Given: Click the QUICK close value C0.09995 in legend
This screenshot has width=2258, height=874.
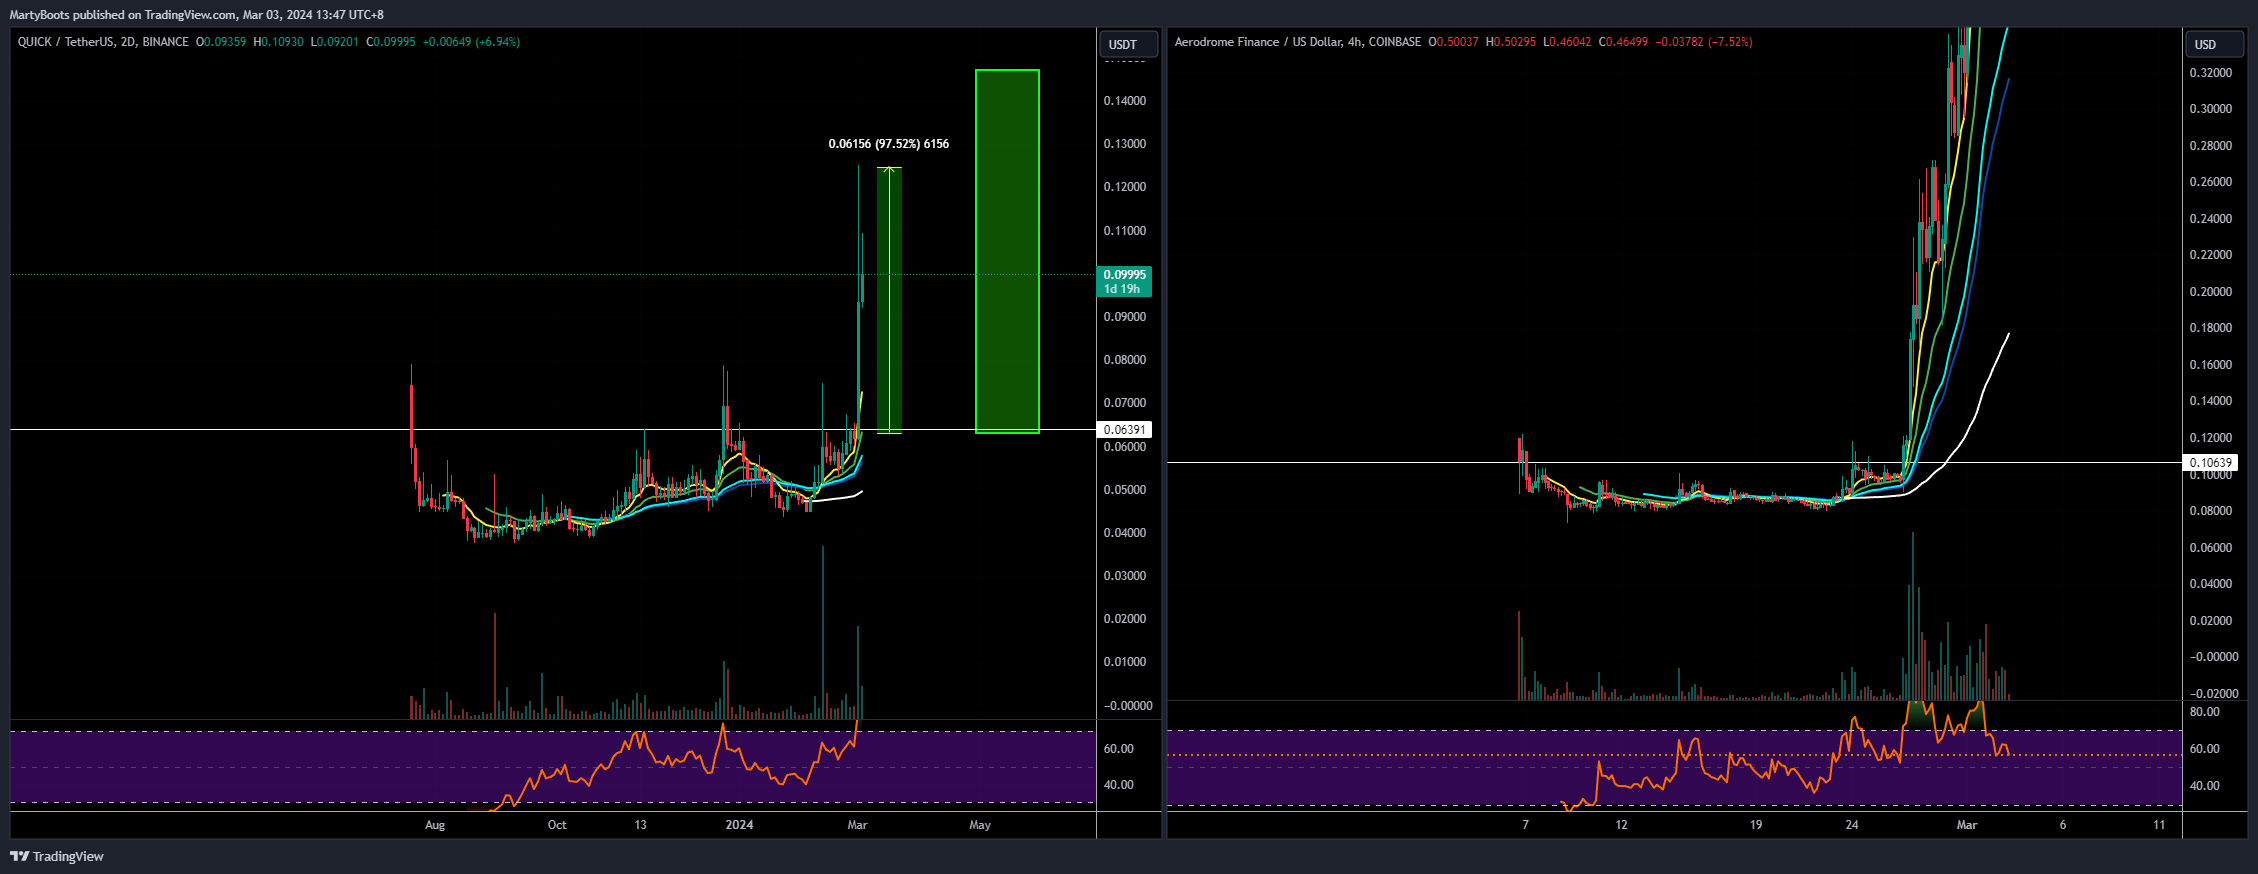Looking at the screenshot, I should pyautogui.click(x=391, y=42).
